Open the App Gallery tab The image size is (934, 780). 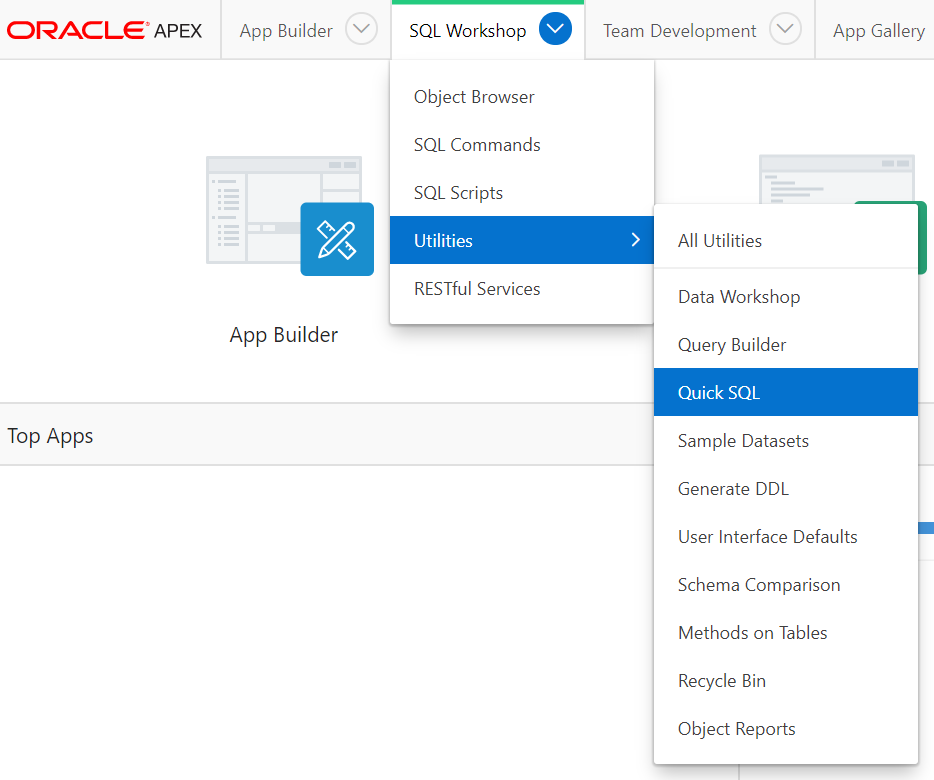tap(878, 31)
